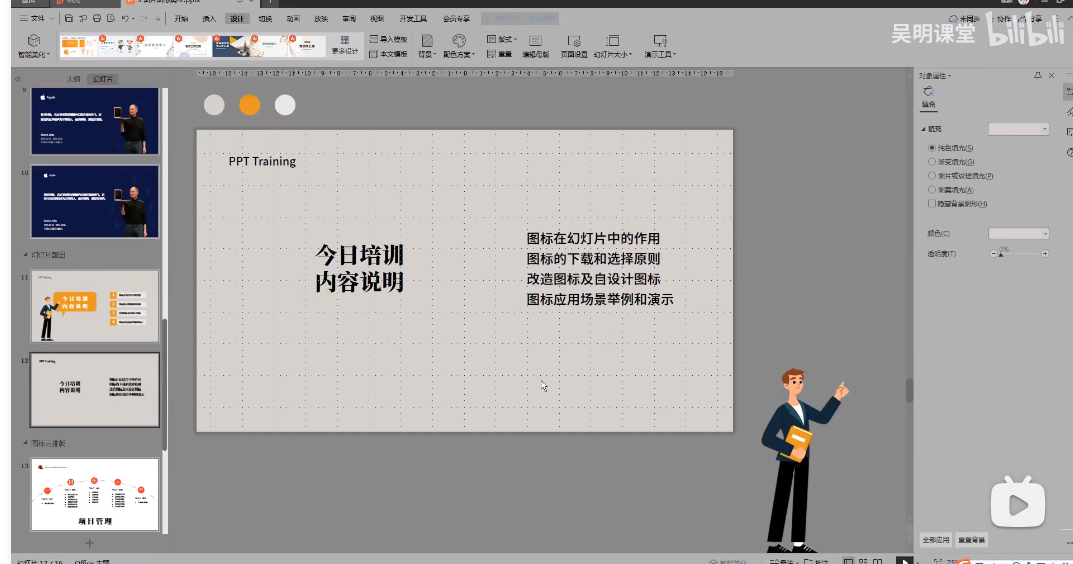Switch to 插入 Insert tab
The width and height of the screenshot is (1073, 564).
[x=209, y=18]
